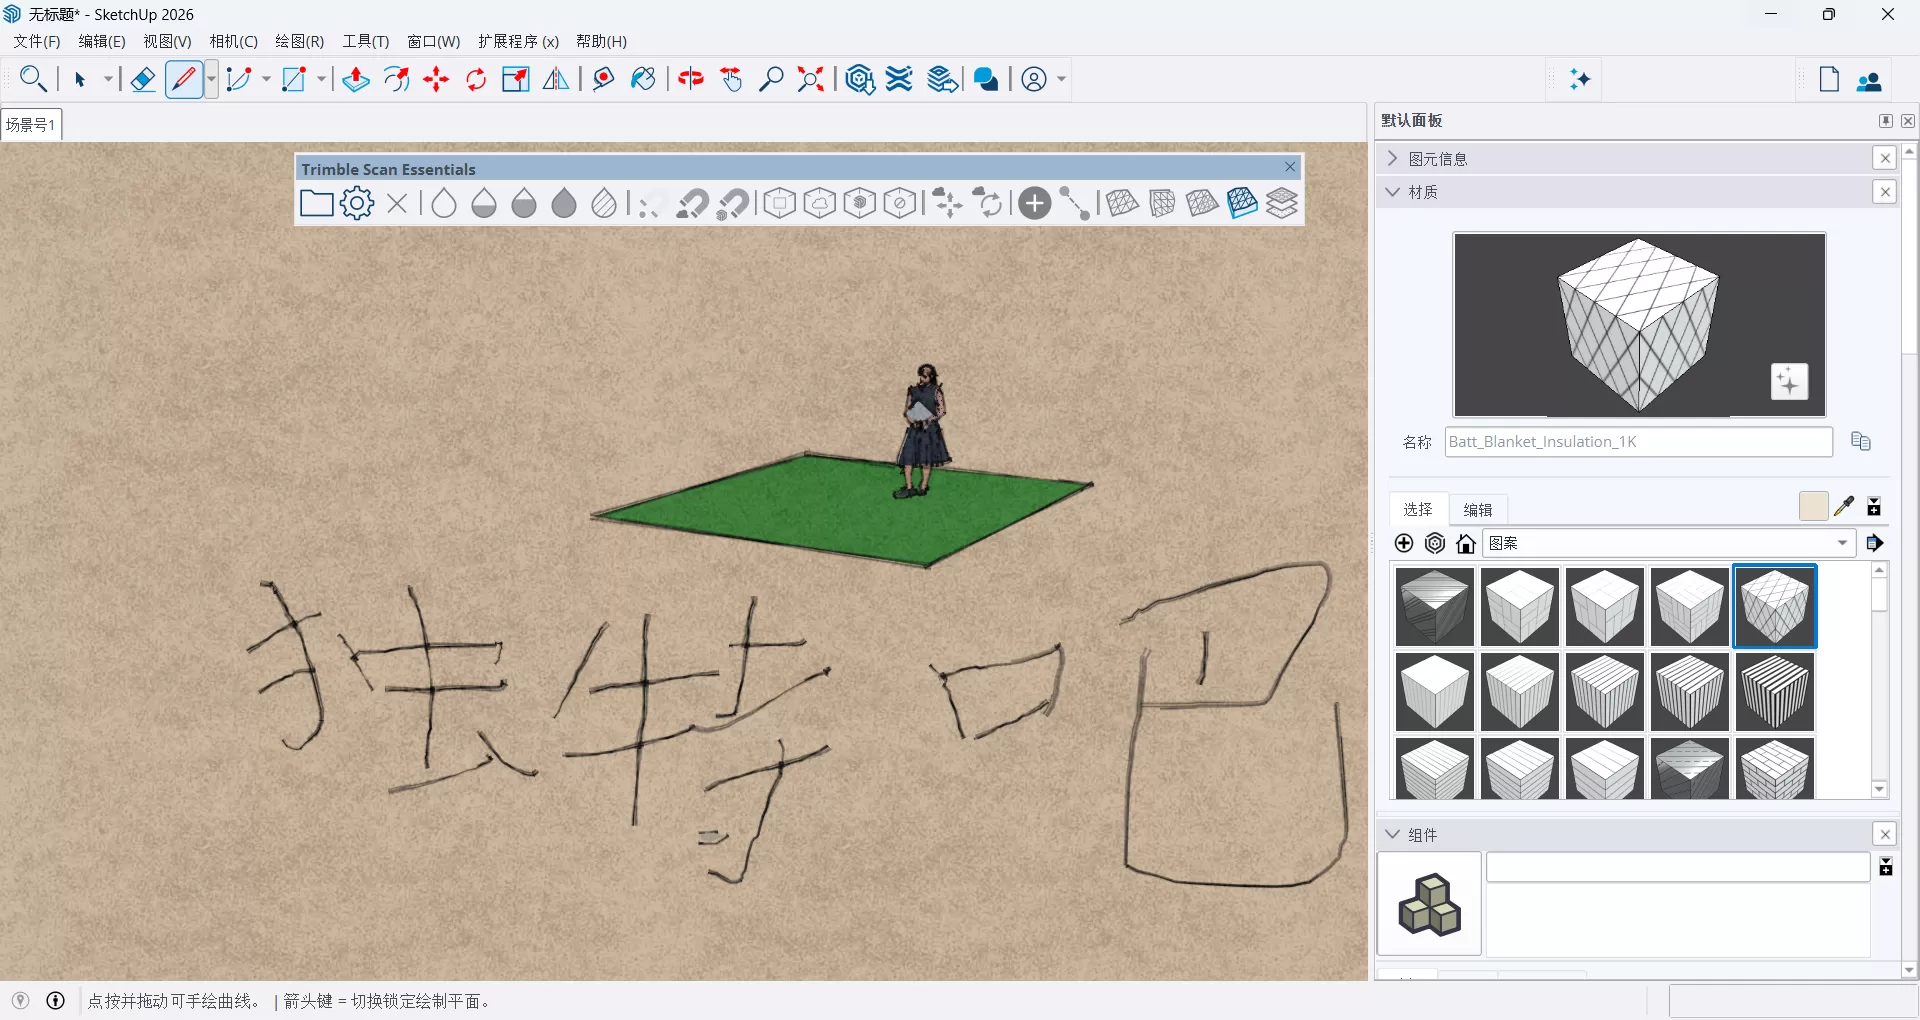
Task: Click the beige color swatch in materials panel
Action: coord(1813,506)
